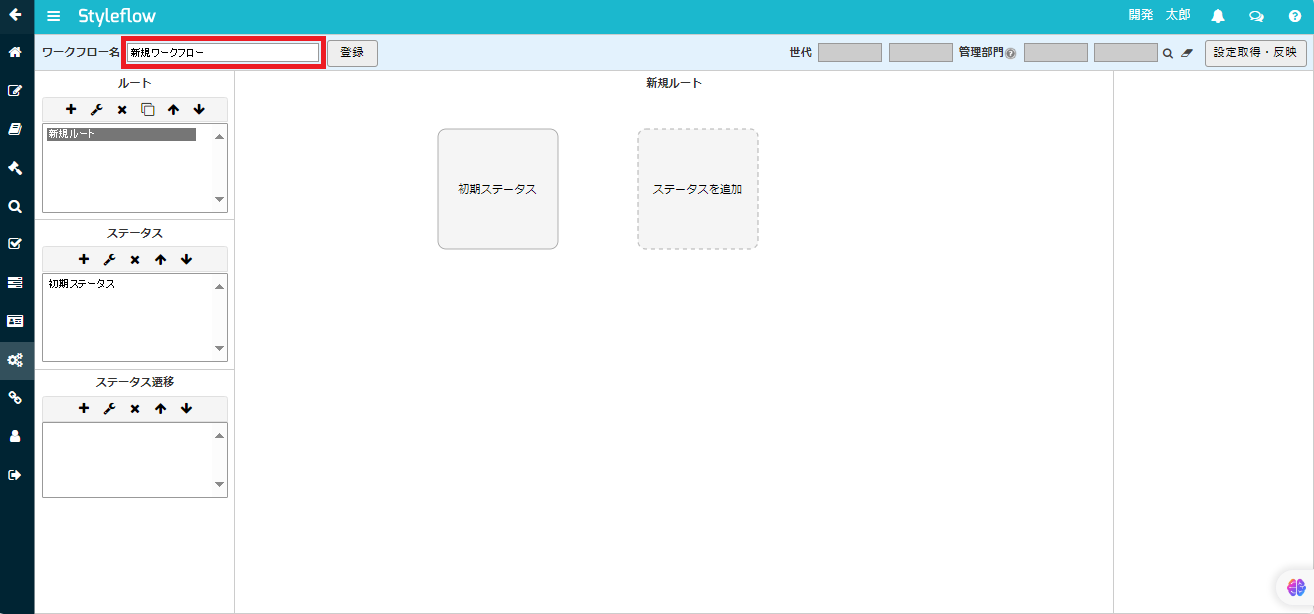This screenshot has width=1314, height=614.
Task: Edit transition with ステータス遷移 wrench icon
Action: pyautogui.click(x=110, y=408)
